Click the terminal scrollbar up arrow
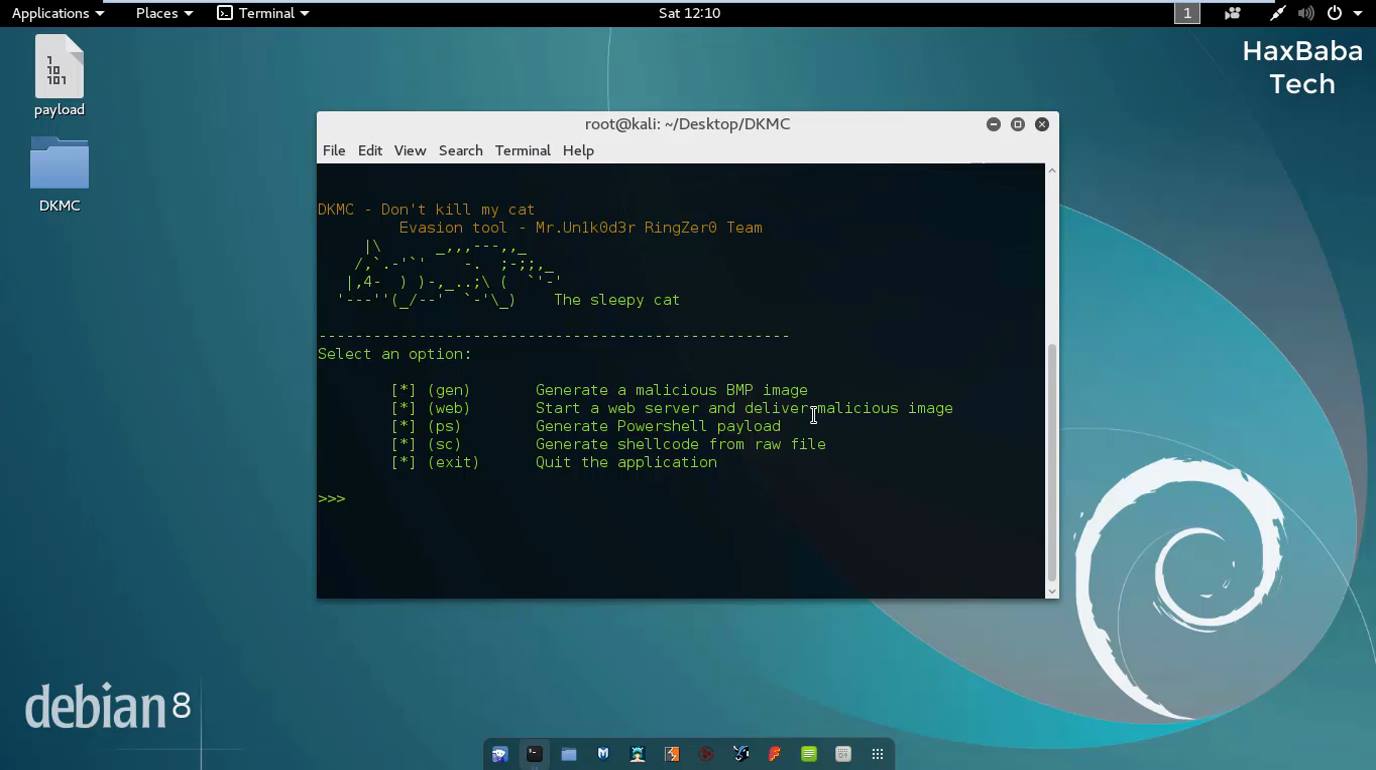 1052,171
